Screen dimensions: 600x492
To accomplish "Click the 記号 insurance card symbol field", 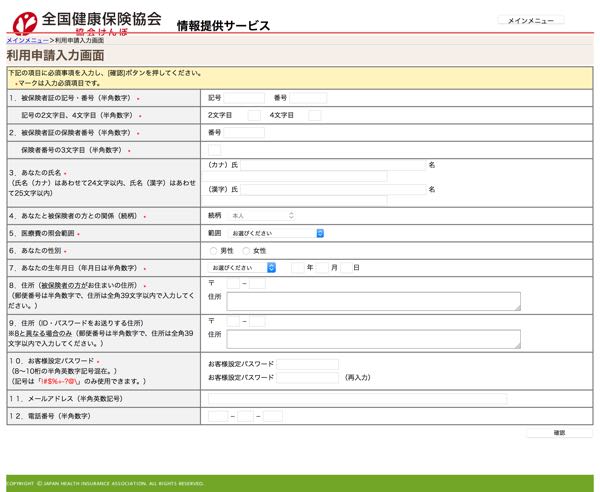I will pos(245,98).
